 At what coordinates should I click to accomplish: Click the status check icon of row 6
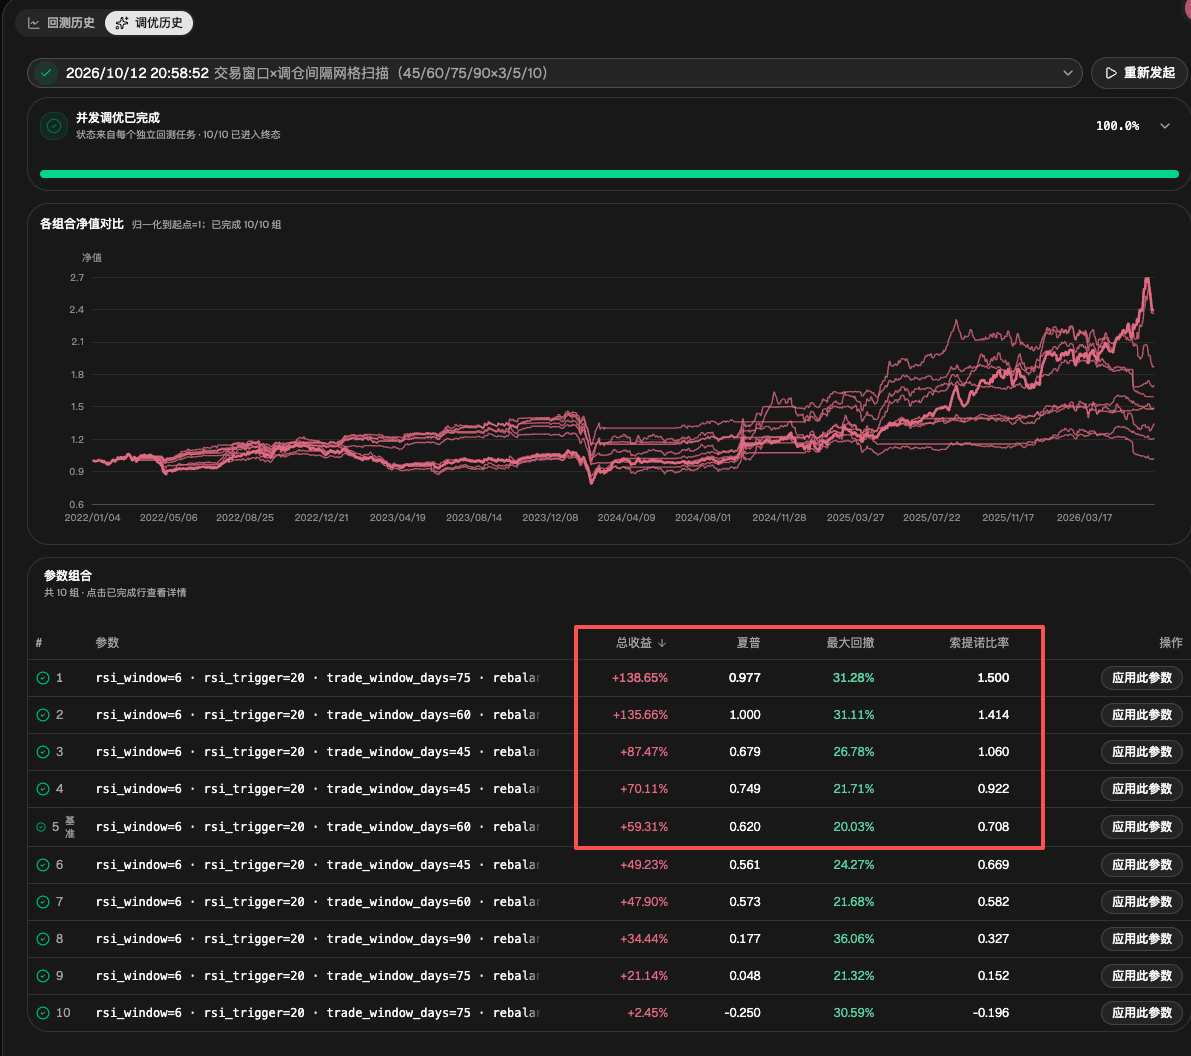(43, 865)
